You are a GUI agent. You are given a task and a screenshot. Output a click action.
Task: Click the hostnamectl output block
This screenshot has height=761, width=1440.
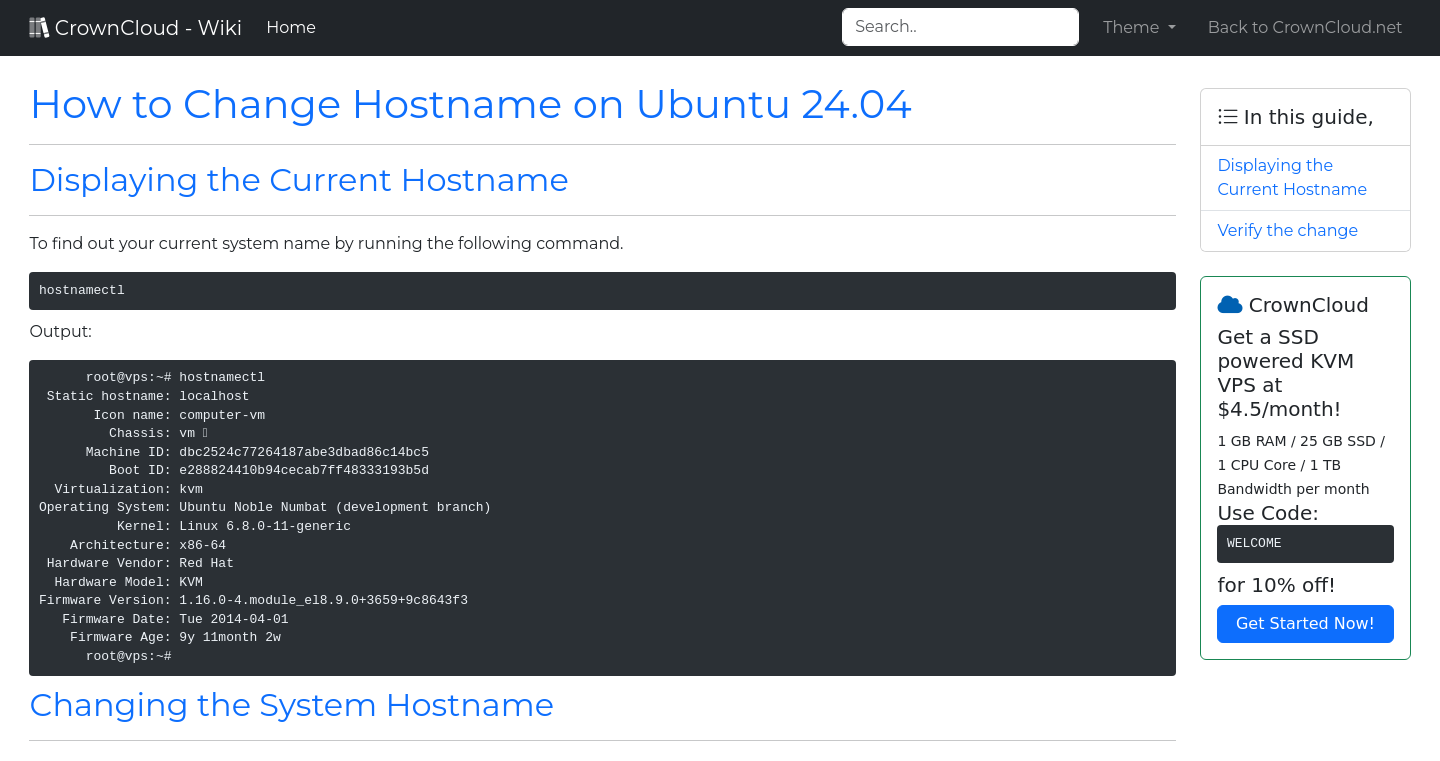coord(600,517)
